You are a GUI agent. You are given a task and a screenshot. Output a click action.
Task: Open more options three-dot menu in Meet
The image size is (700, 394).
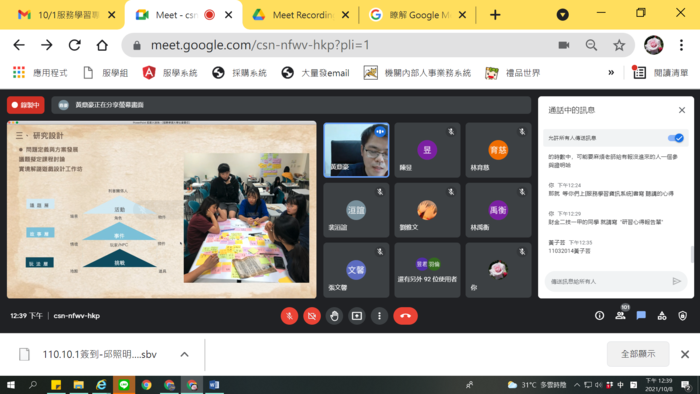pos(379,316)
